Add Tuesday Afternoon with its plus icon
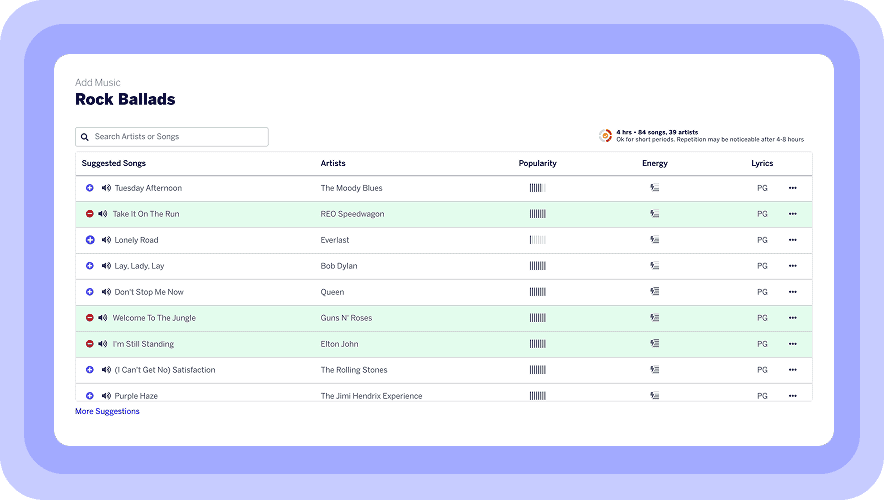The height and width of the screenshot is (500, 884). [90, 188]
